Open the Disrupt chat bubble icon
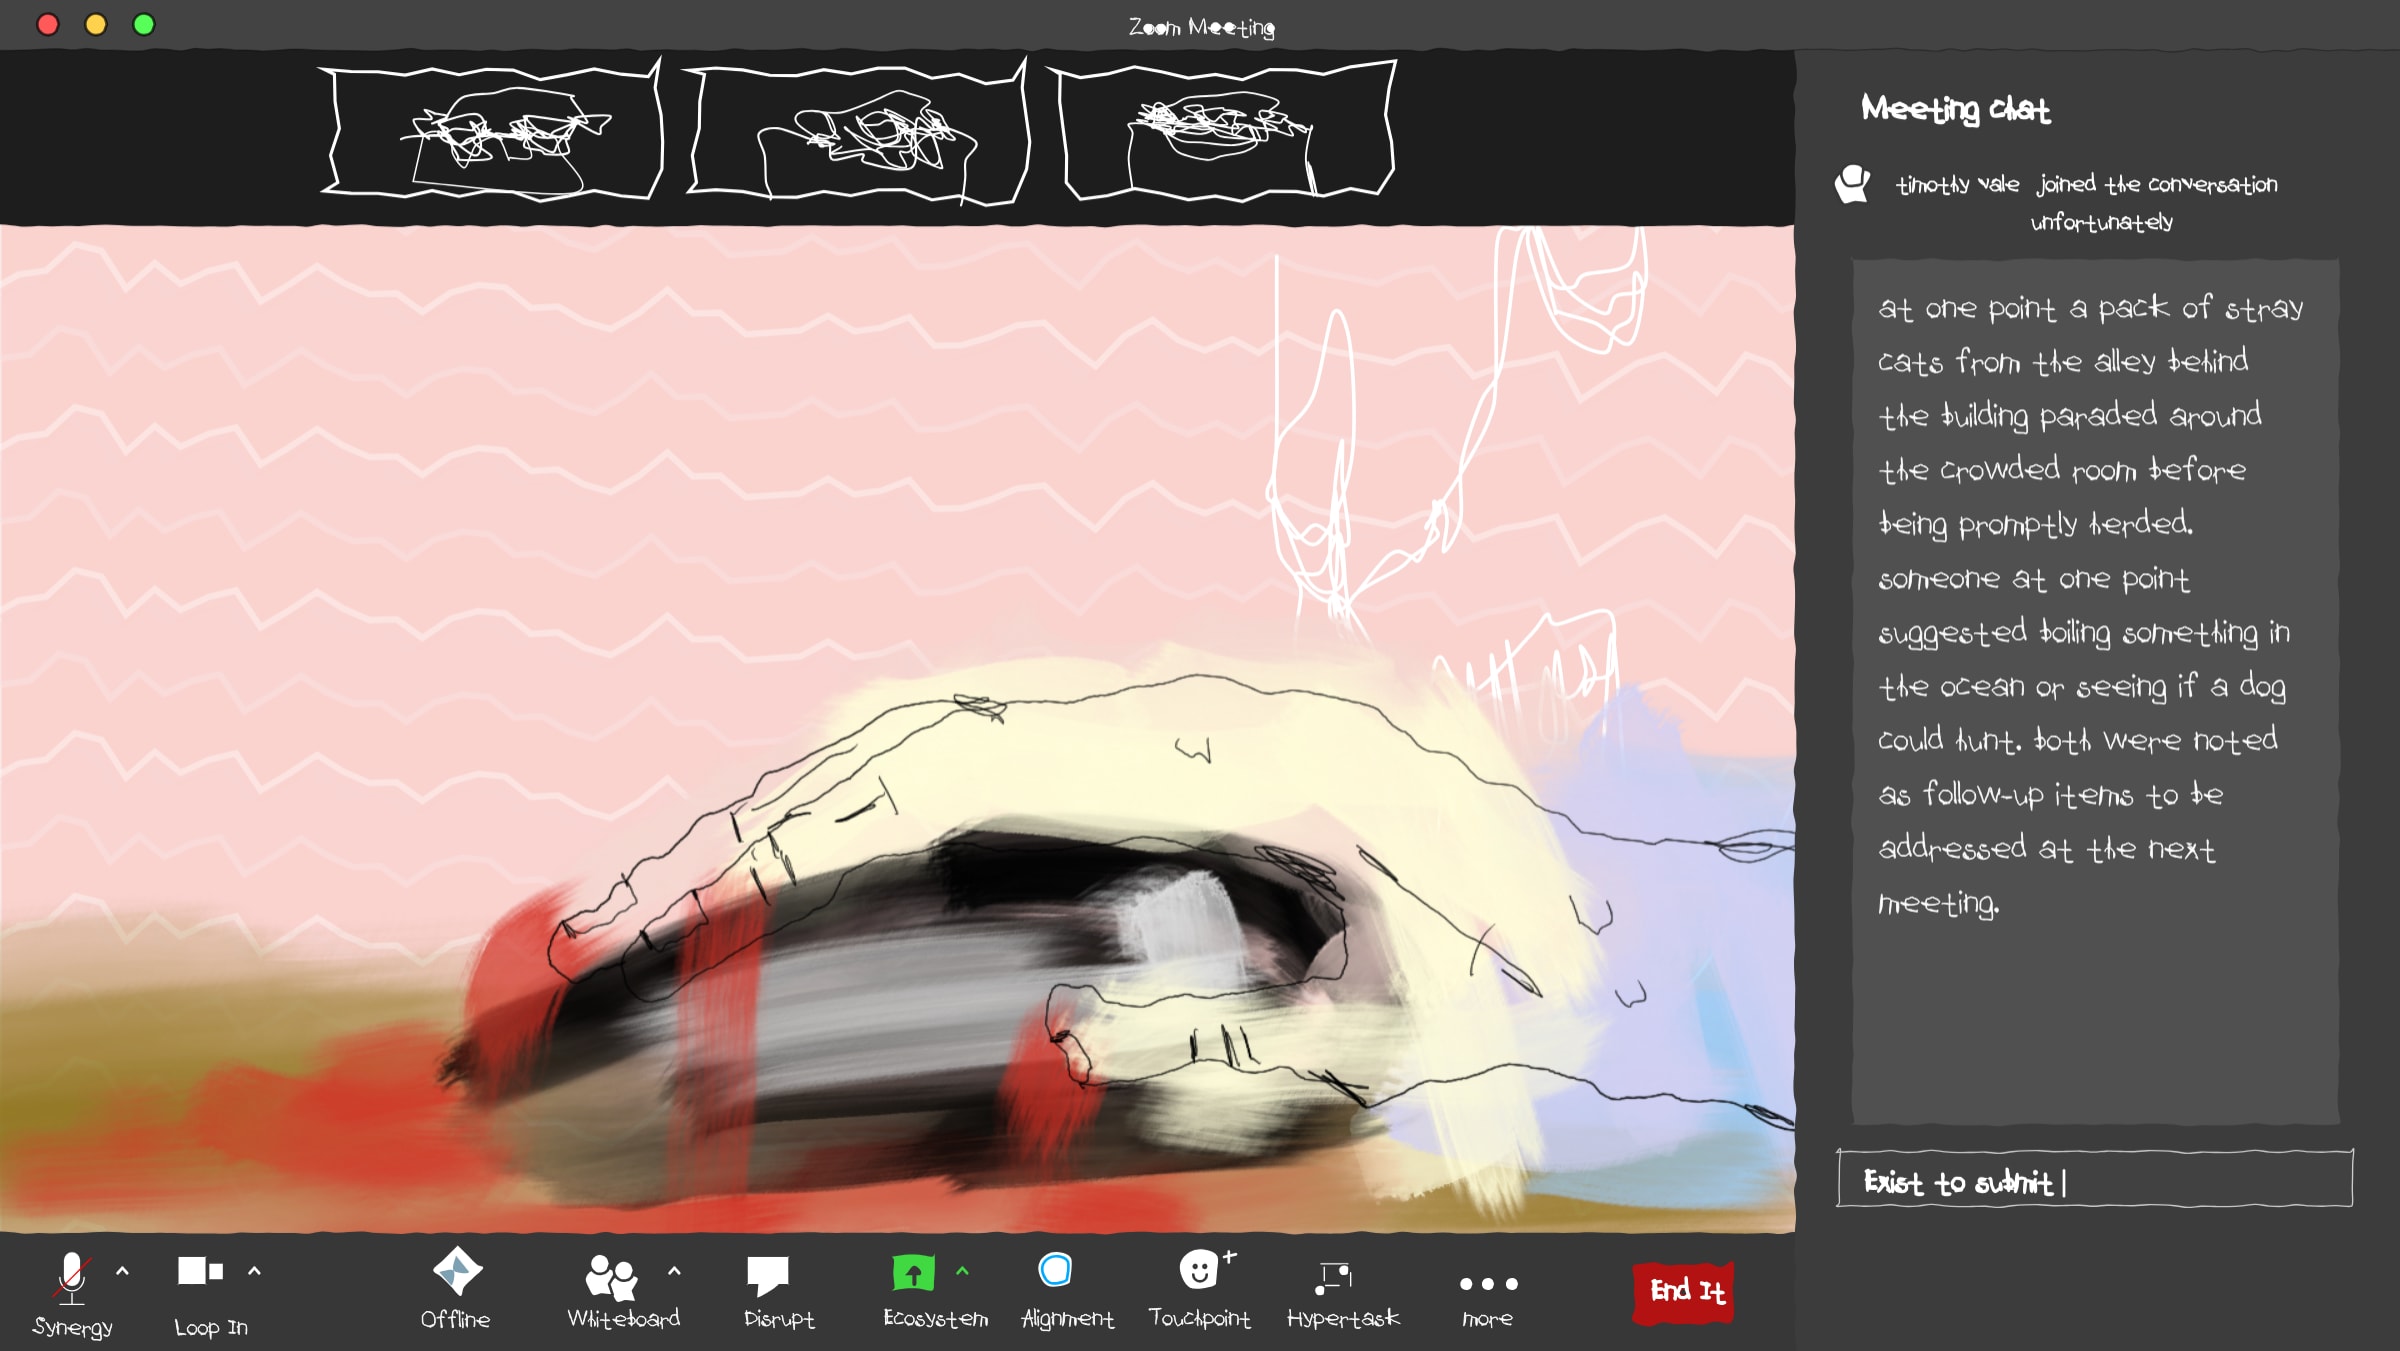 [768, 1275]
